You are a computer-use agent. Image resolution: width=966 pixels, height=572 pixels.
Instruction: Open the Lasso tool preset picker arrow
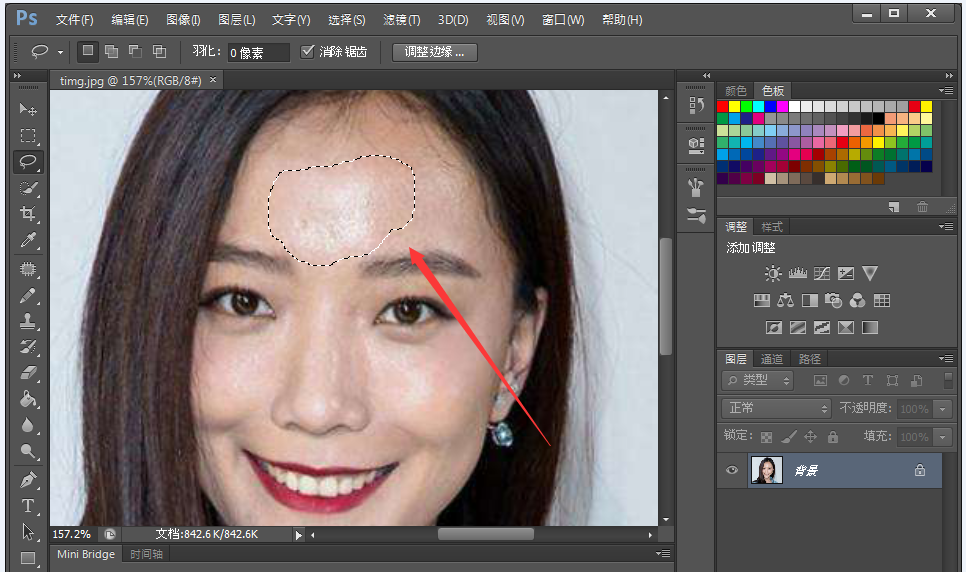[60, 52]
